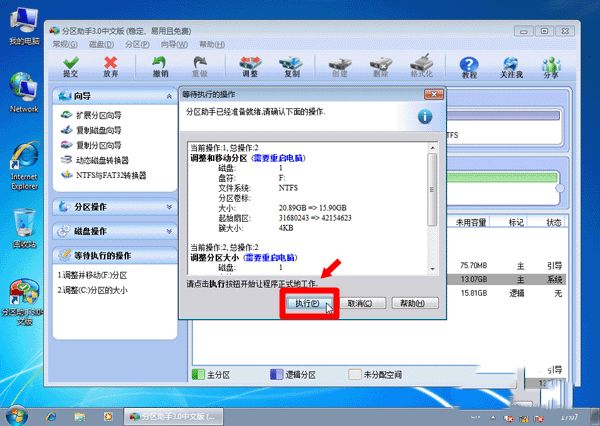Select the partition row showing 75.70MB
The image size is (600, 426).
pos(506,266)
